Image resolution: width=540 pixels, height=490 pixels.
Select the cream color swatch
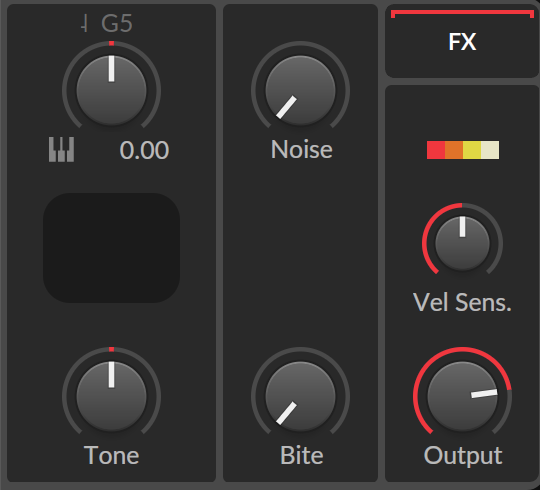click(x=490, y=150)
